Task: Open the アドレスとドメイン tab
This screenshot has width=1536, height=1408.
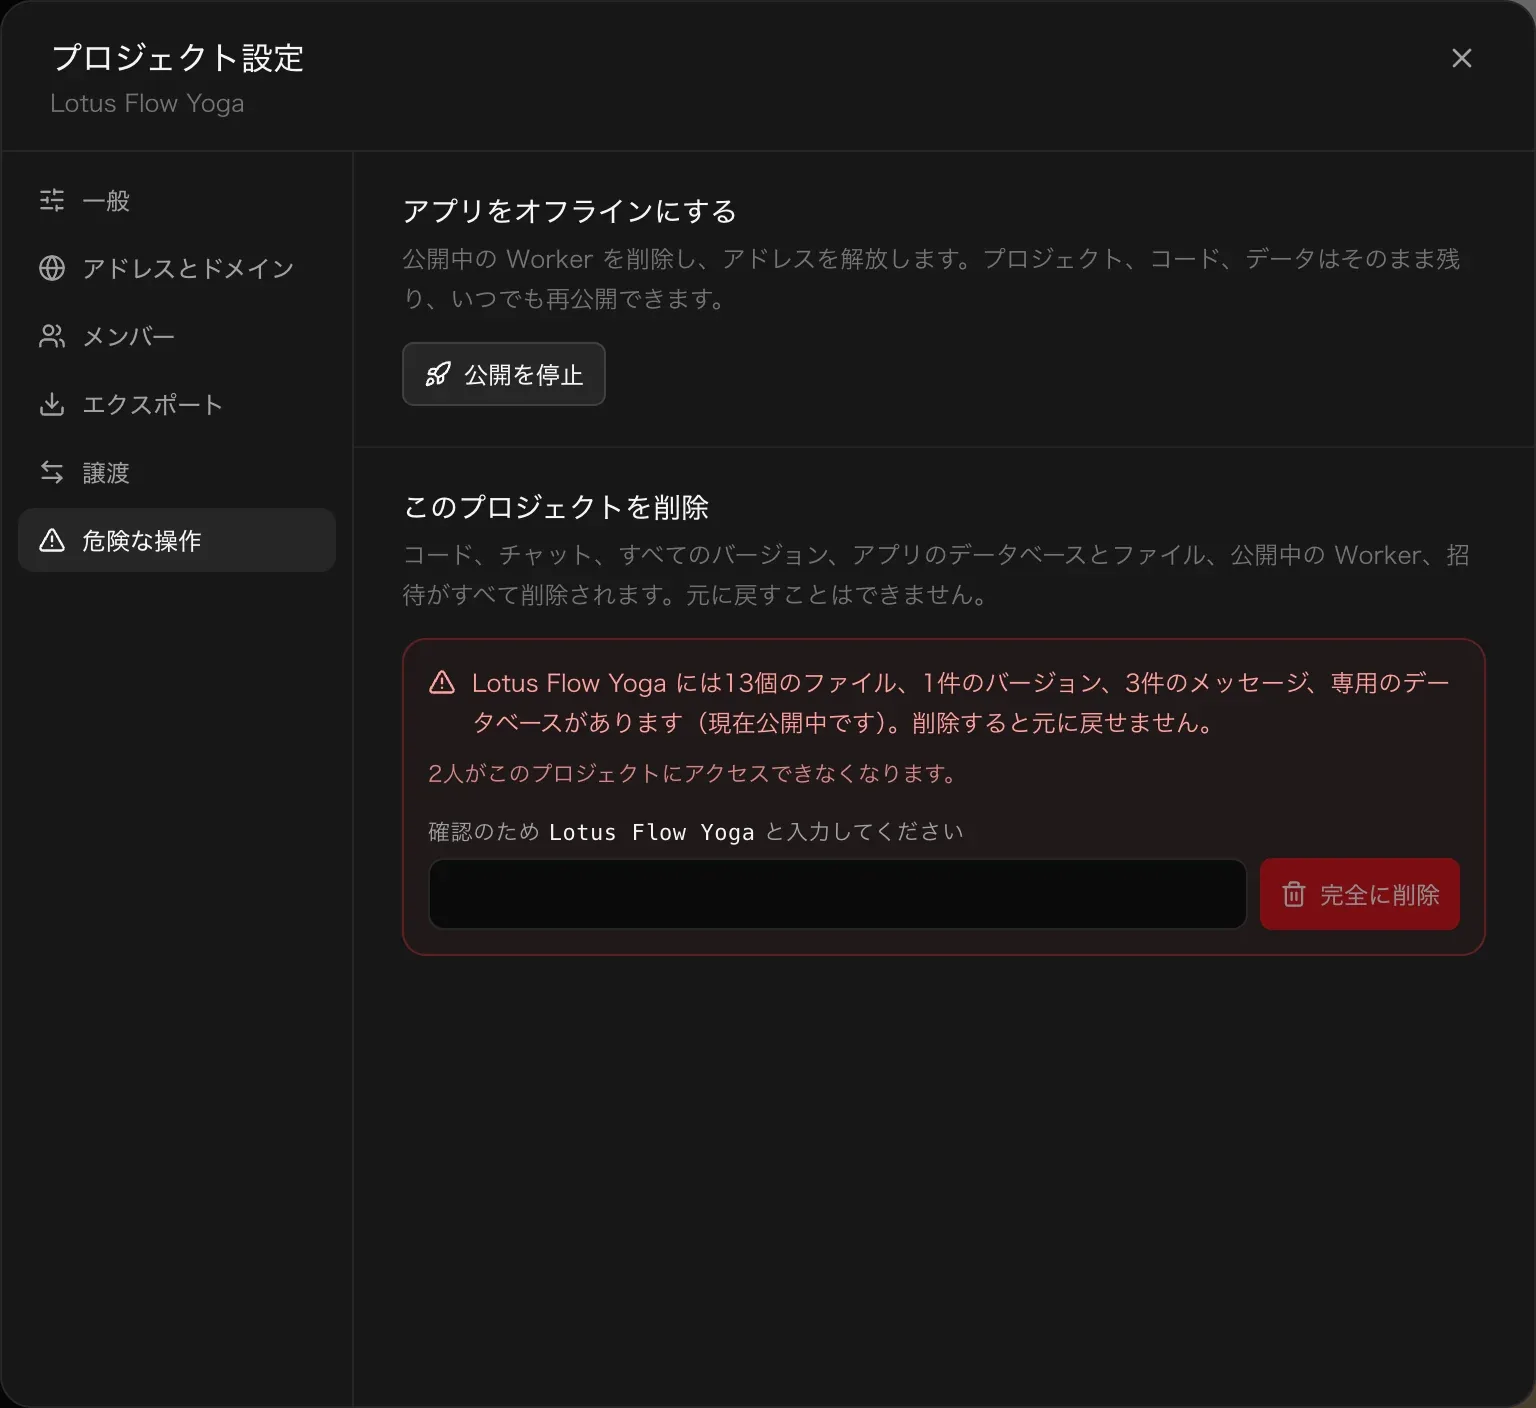Action: 176,268
